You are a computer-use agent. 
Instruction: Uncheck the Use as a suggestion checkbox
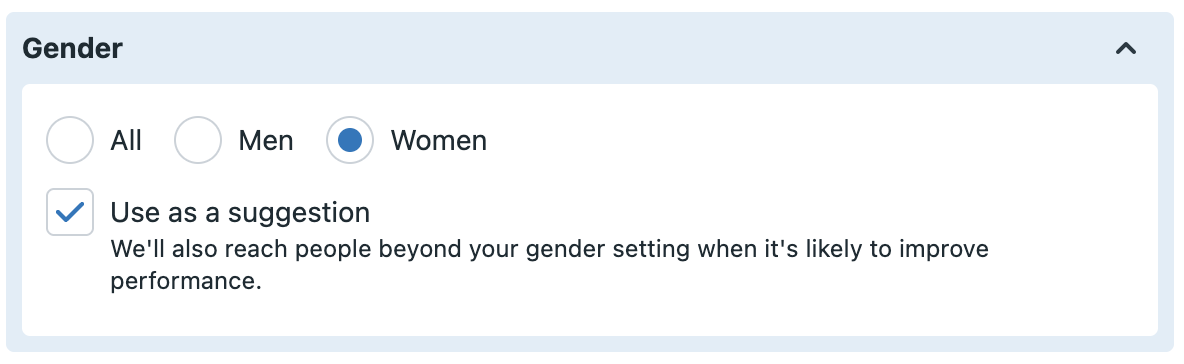click(x=70, y=212)
